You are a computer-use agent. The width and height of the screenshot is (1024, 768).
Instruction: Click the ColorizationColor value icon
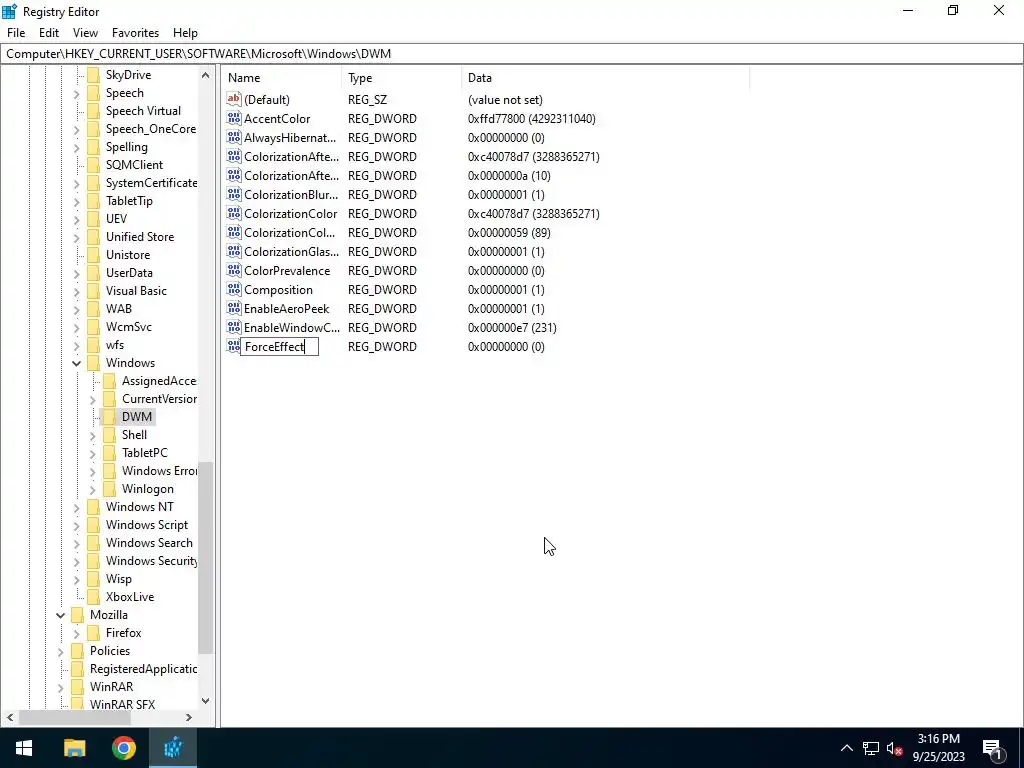coord(234,213)
